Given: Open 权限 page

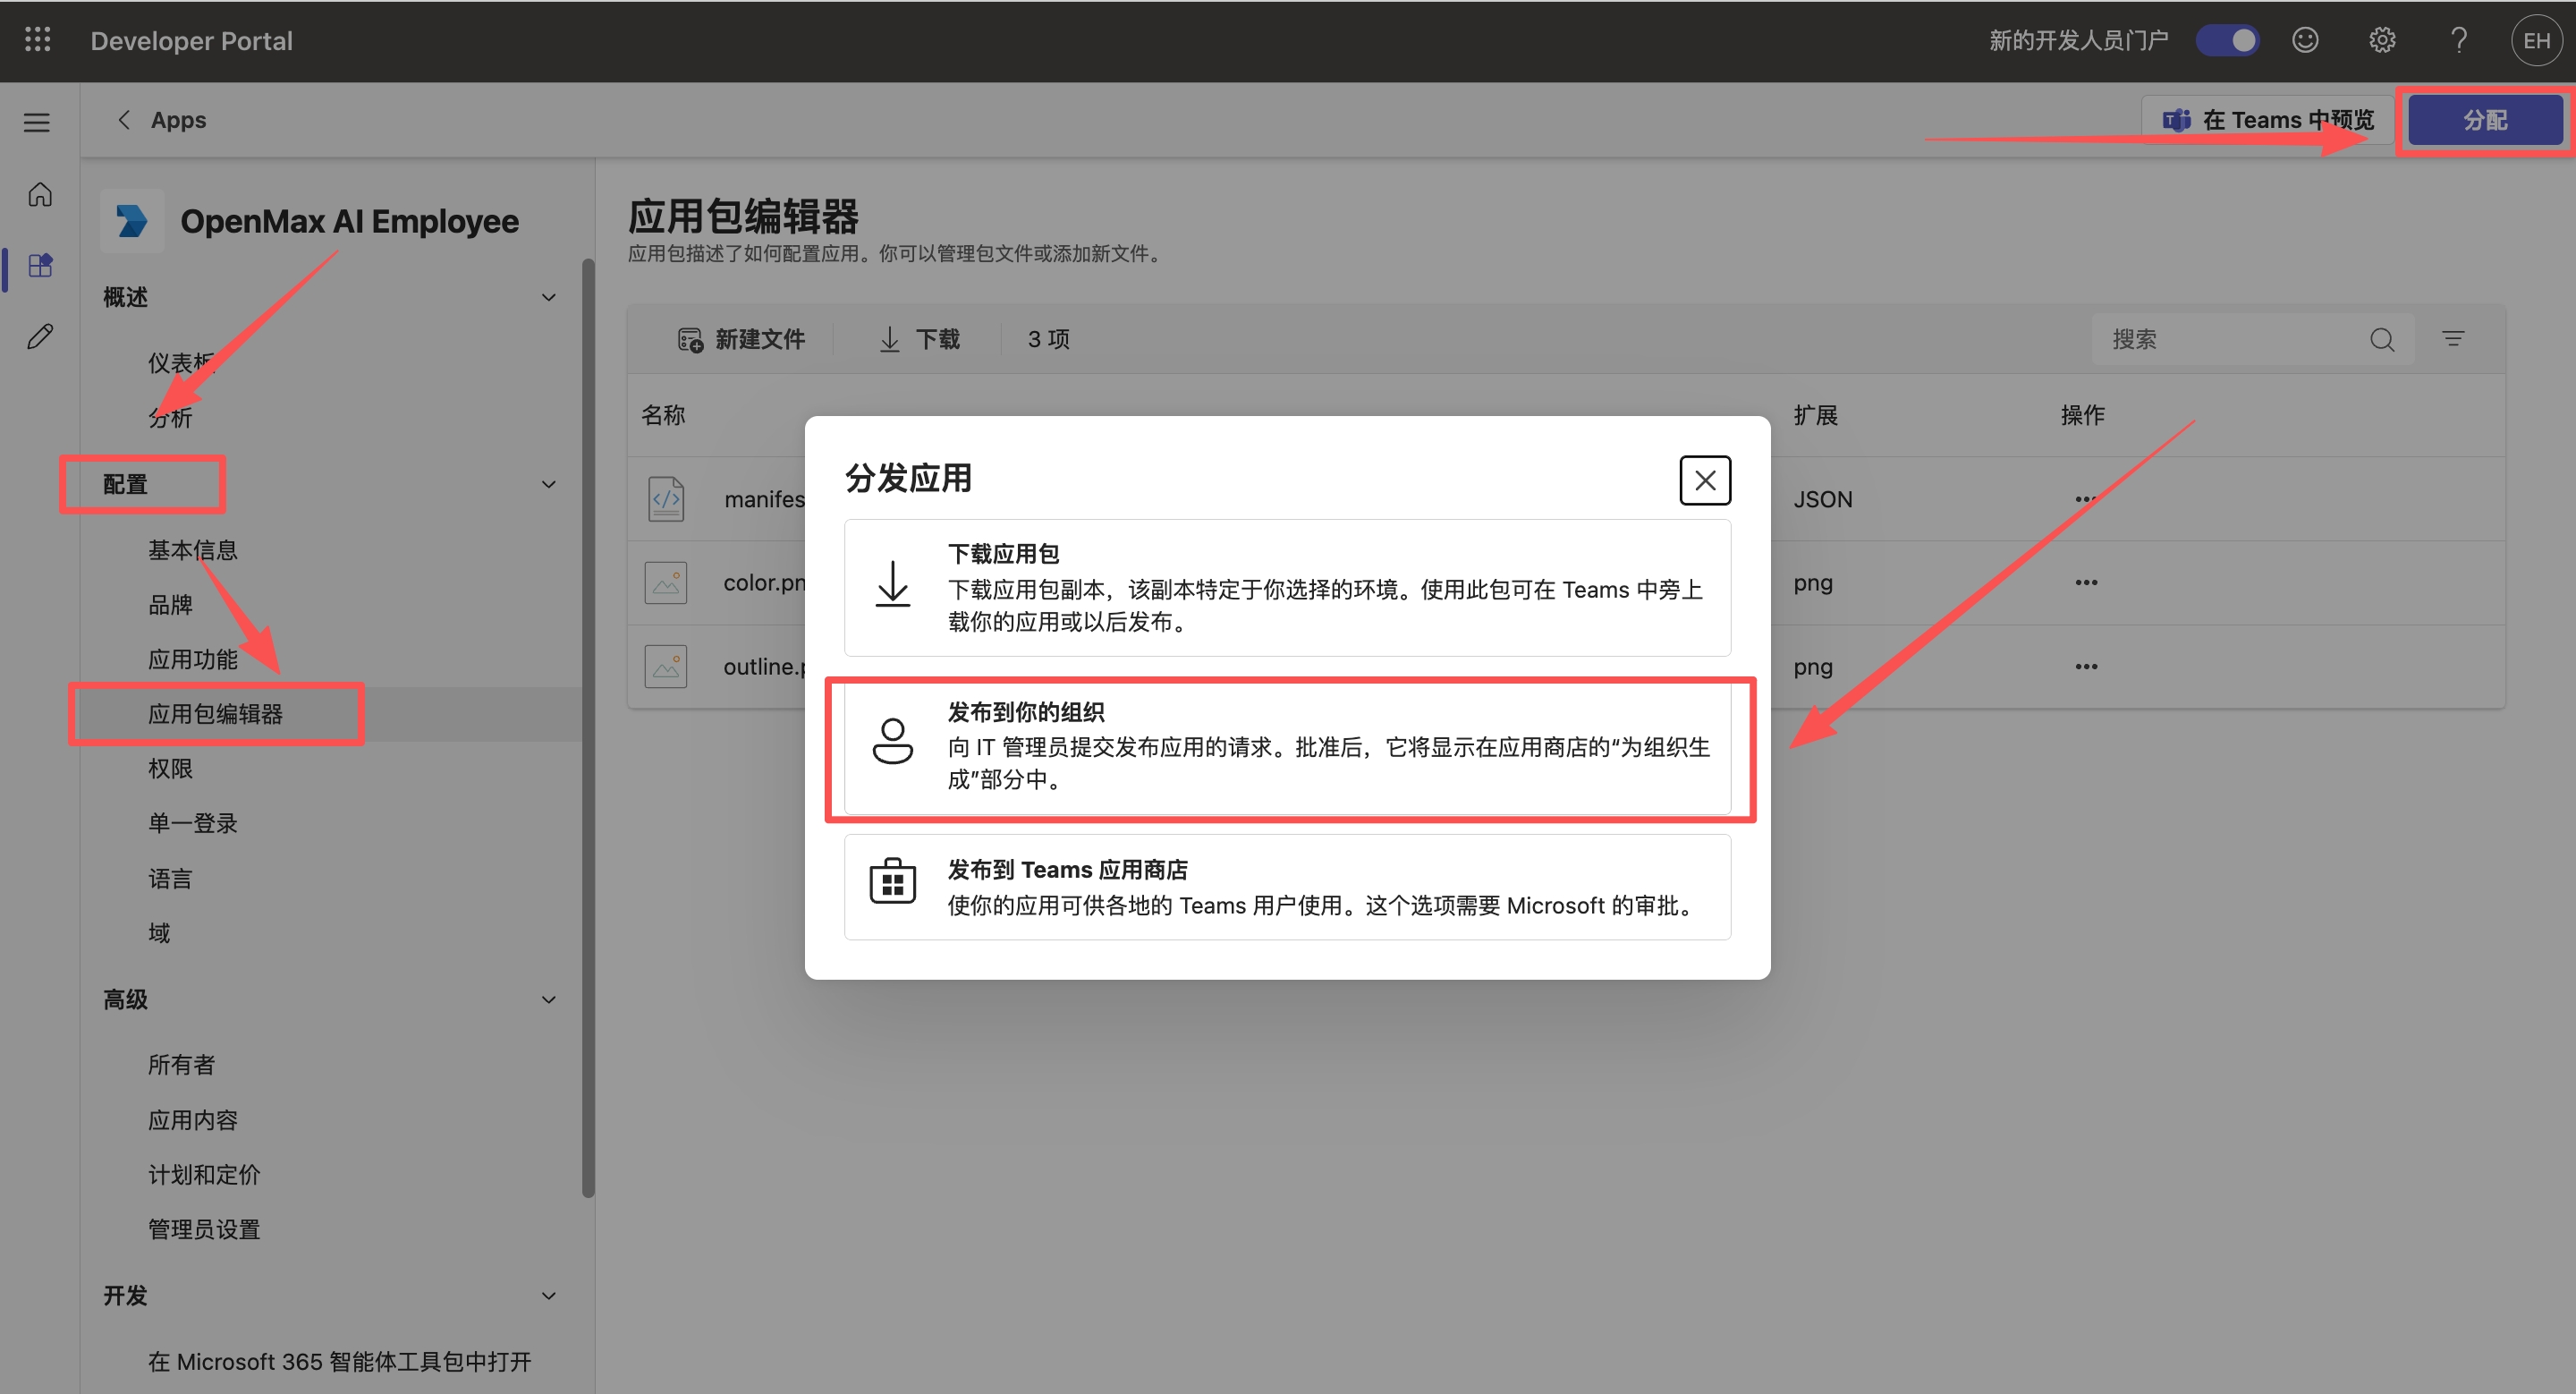Looking at the screenshot, I should 170,768.
